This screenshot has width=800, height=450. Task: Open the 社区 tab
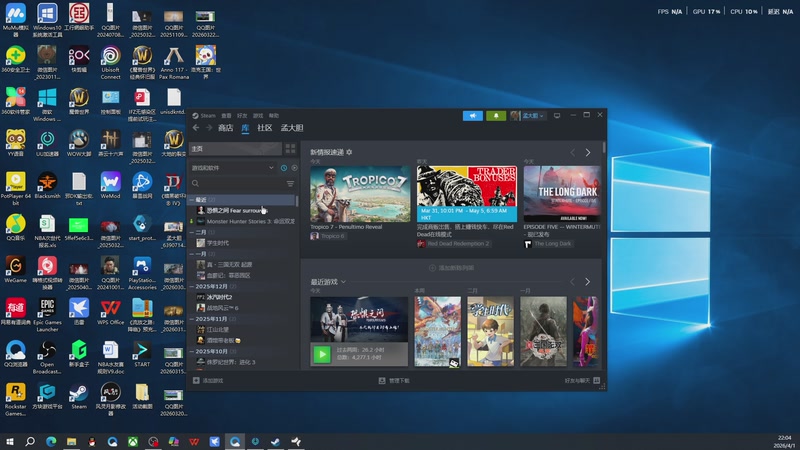[265, 128]
